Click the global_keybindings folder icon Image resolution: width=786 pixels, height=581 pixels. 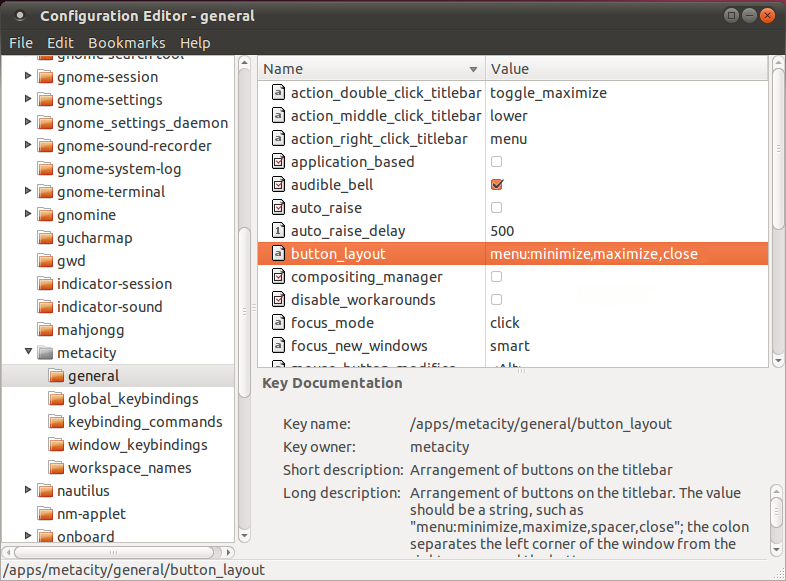tap(56, 399)
